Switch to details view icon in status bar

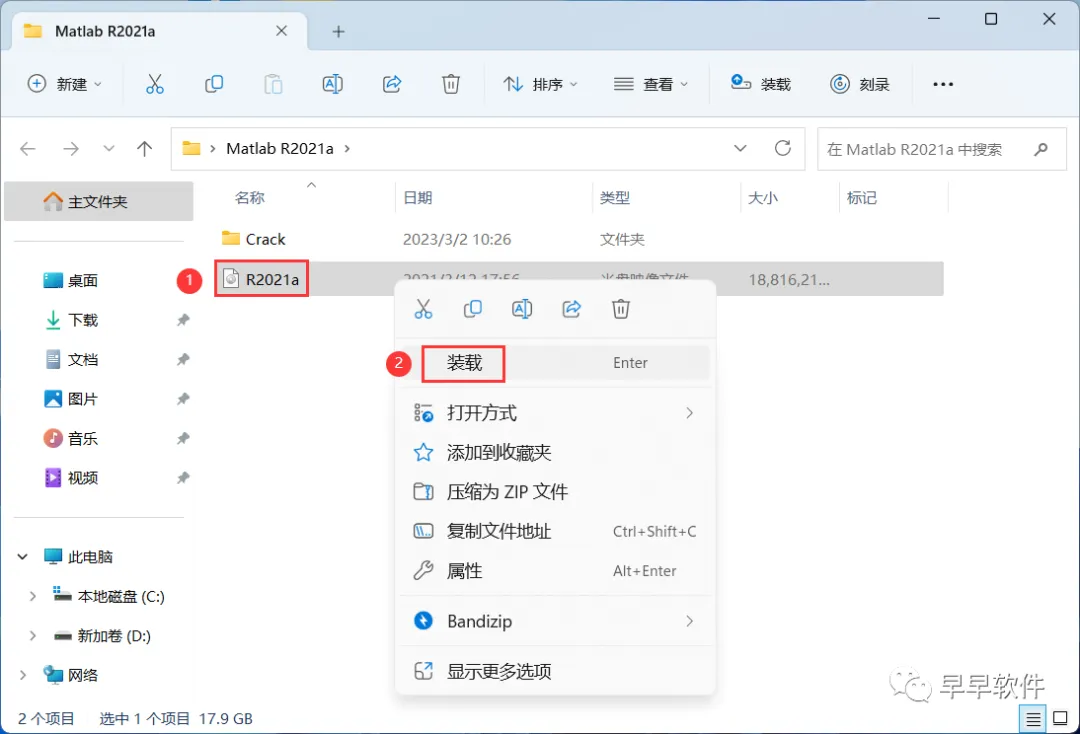pos(1032,720)
